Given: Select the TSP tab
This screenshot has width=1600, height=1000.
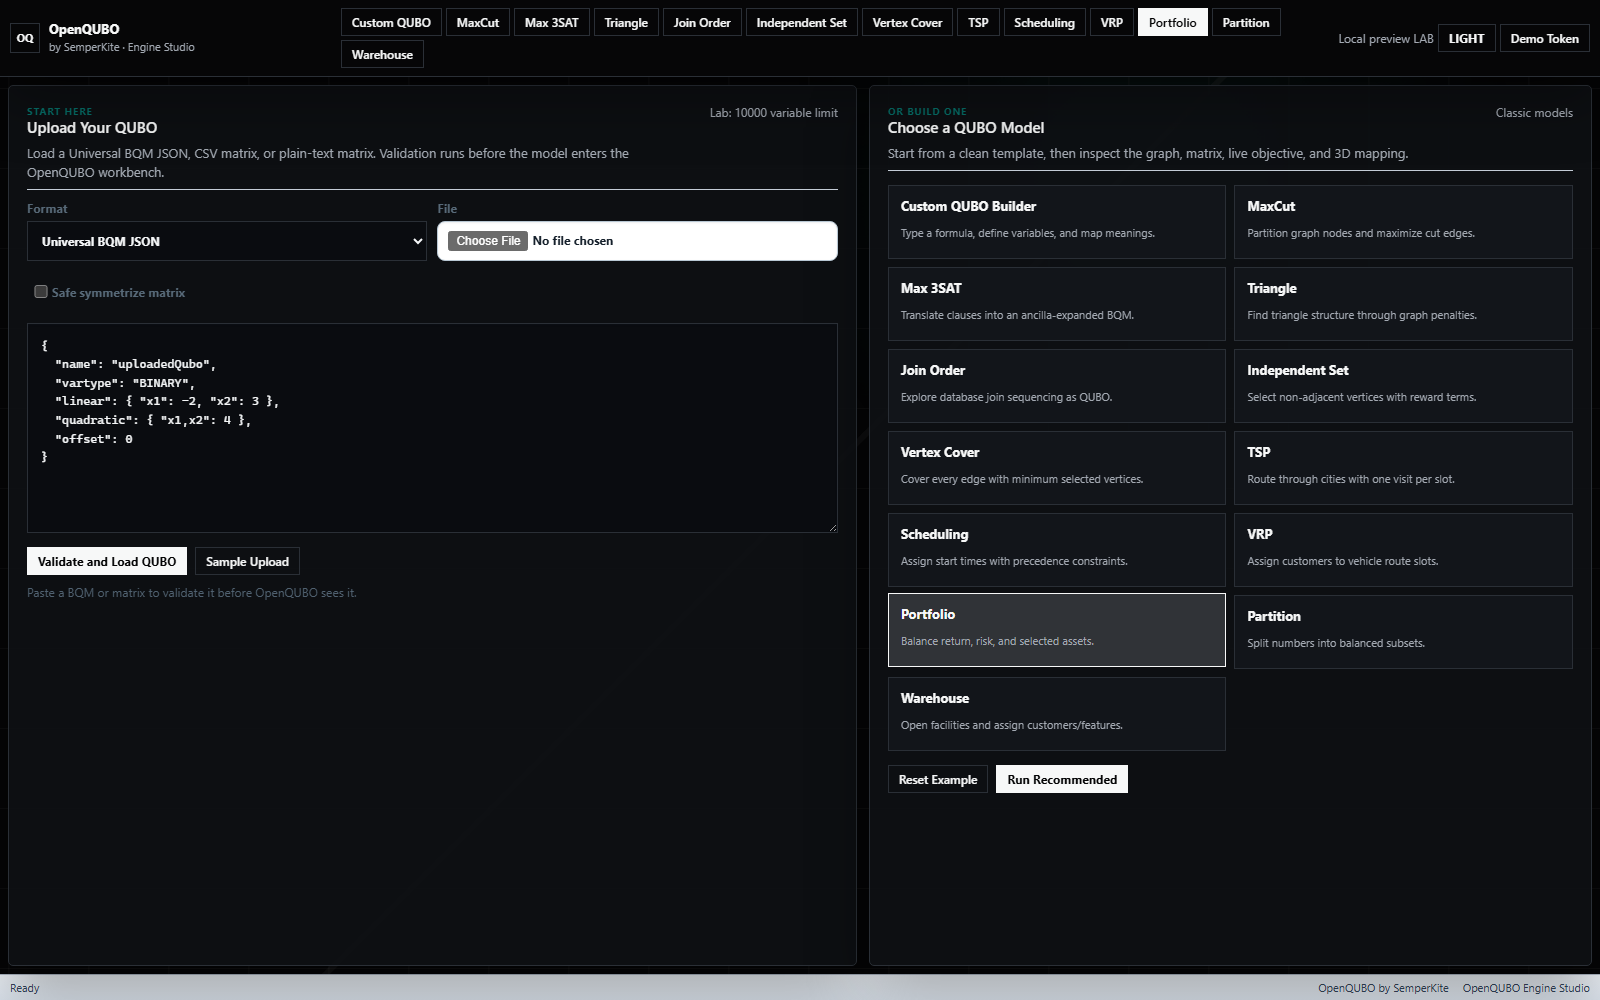Looking at the screenshot, I should point(978,22).
